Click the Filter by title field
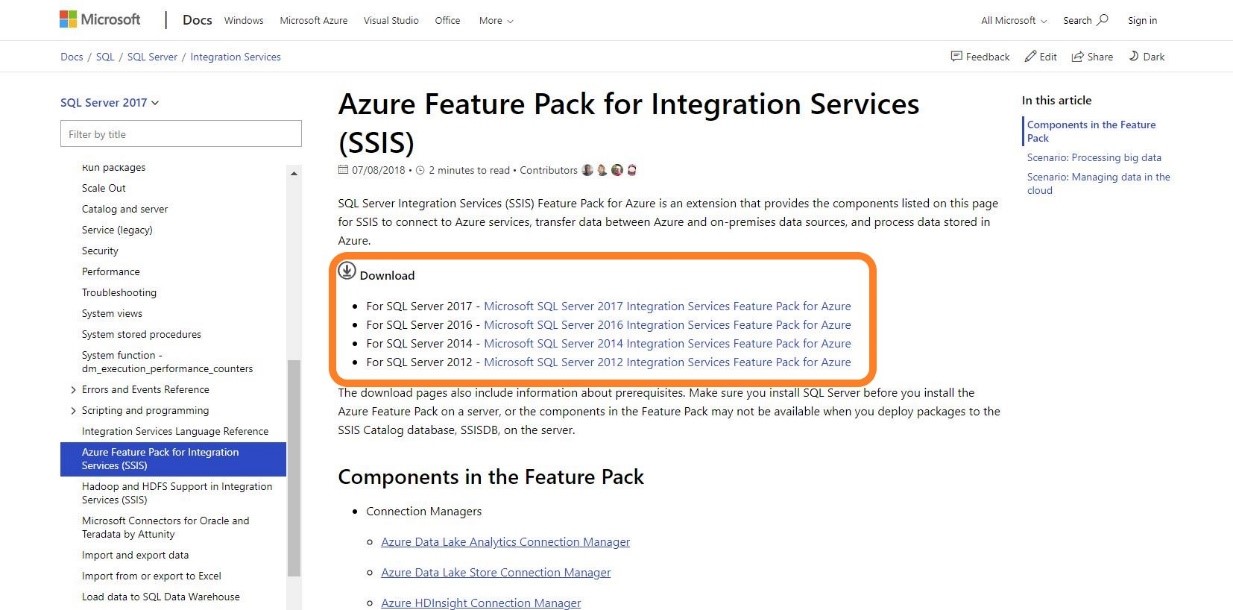Image resolution: width=1233 pixels, height=610 pixels. click(181, 134)
